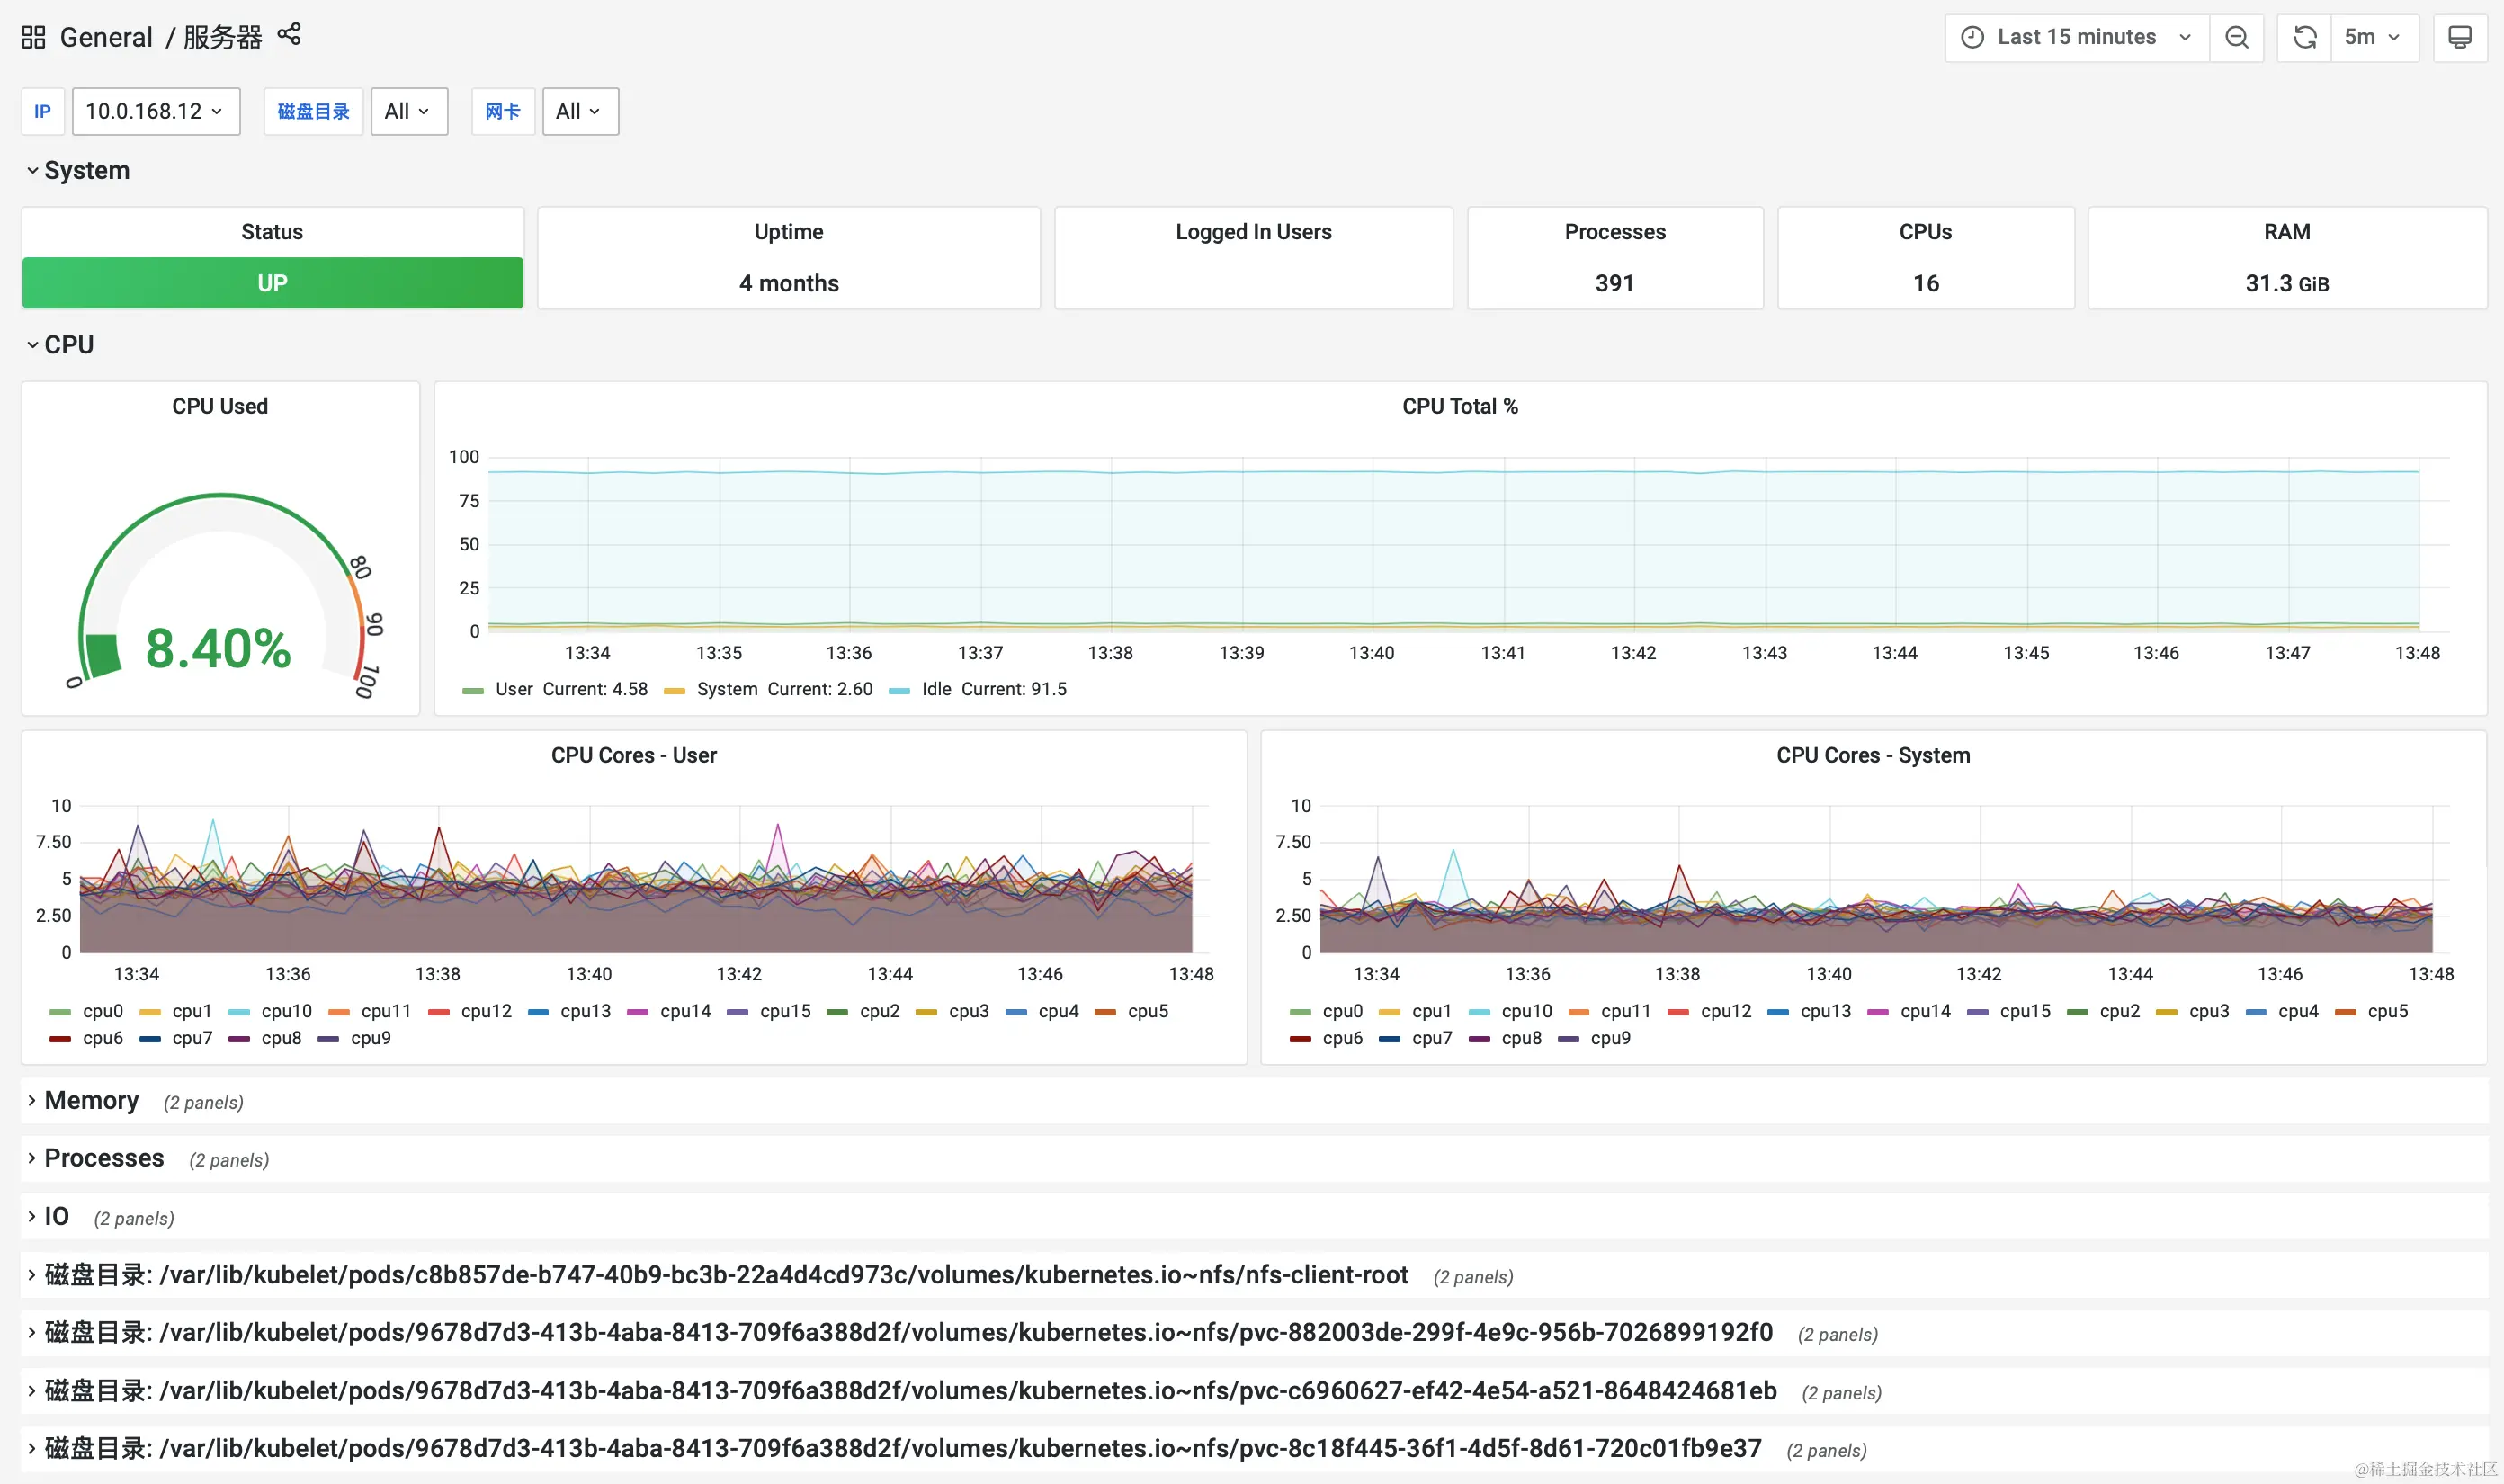Expand the Memory row
2504x1484 pixels.
coord(91,1100)
